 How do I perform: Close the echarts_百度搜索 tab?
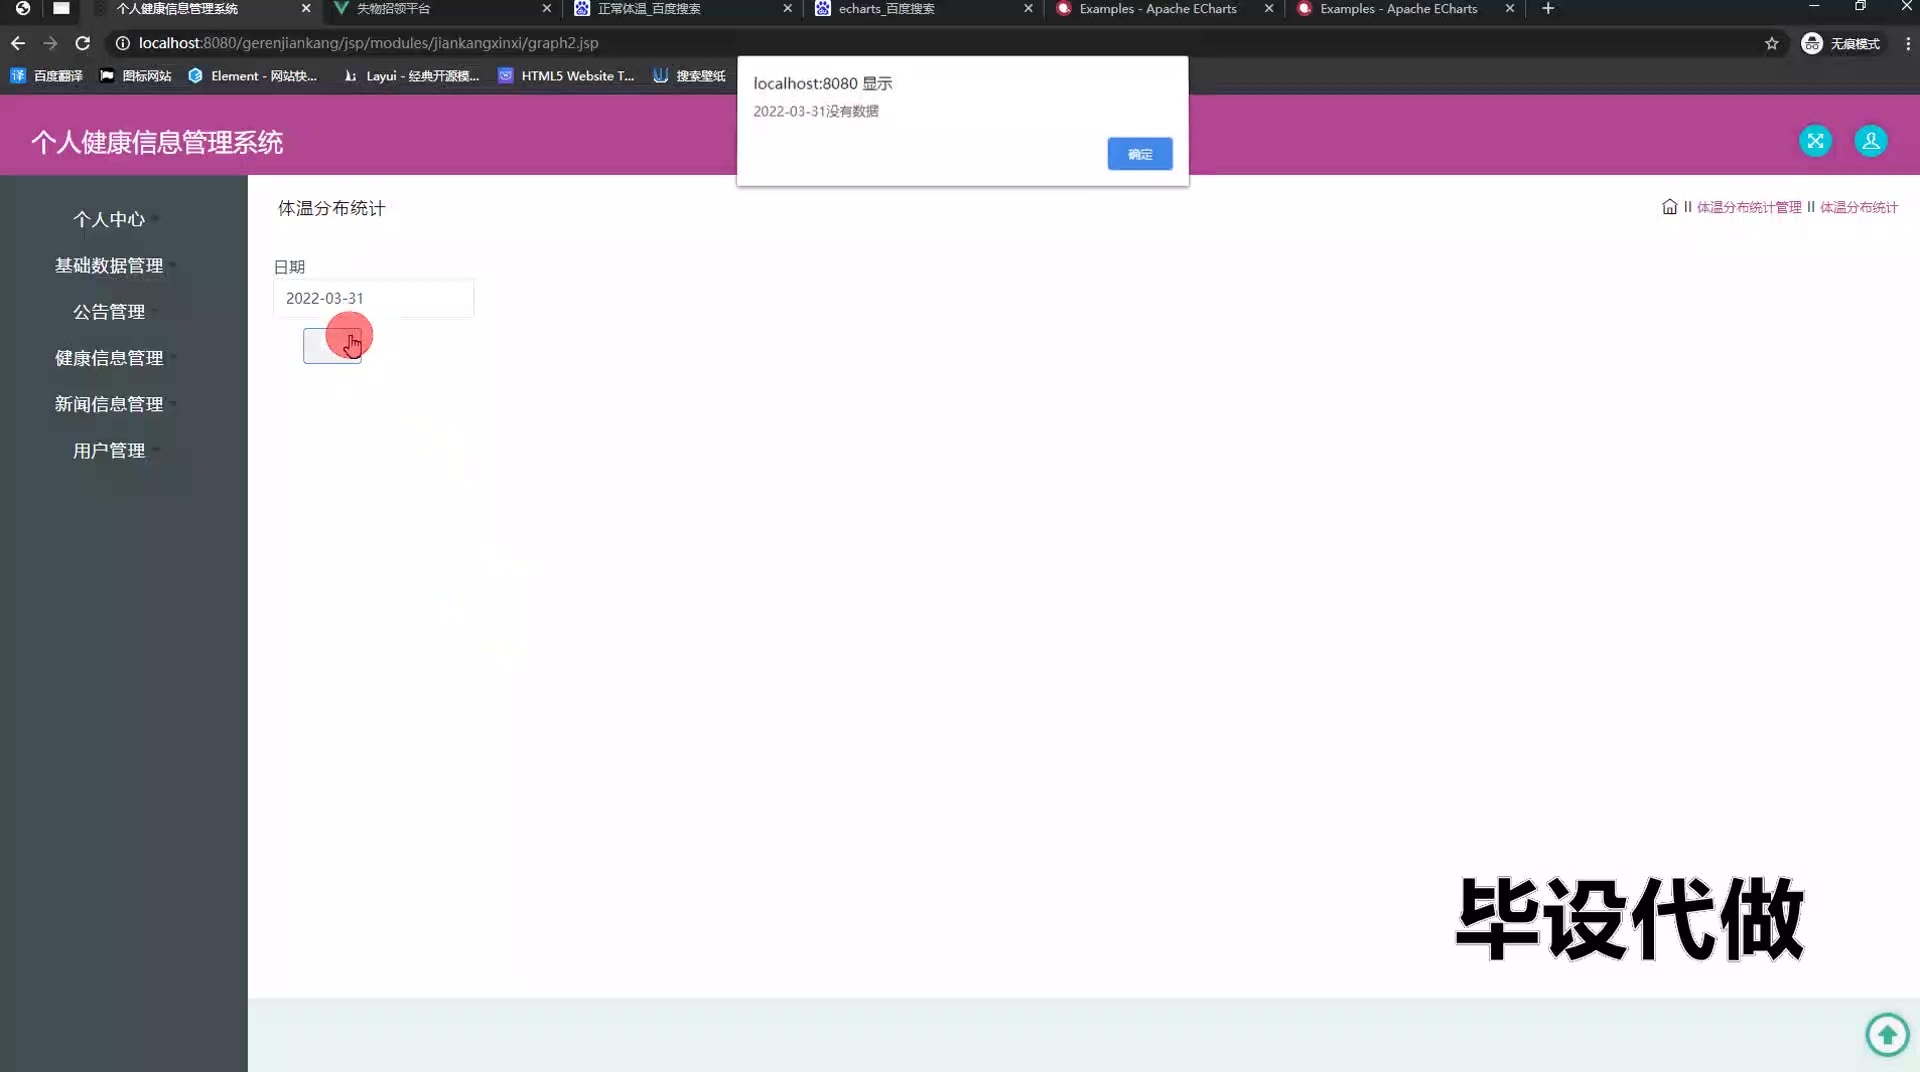1028,8
